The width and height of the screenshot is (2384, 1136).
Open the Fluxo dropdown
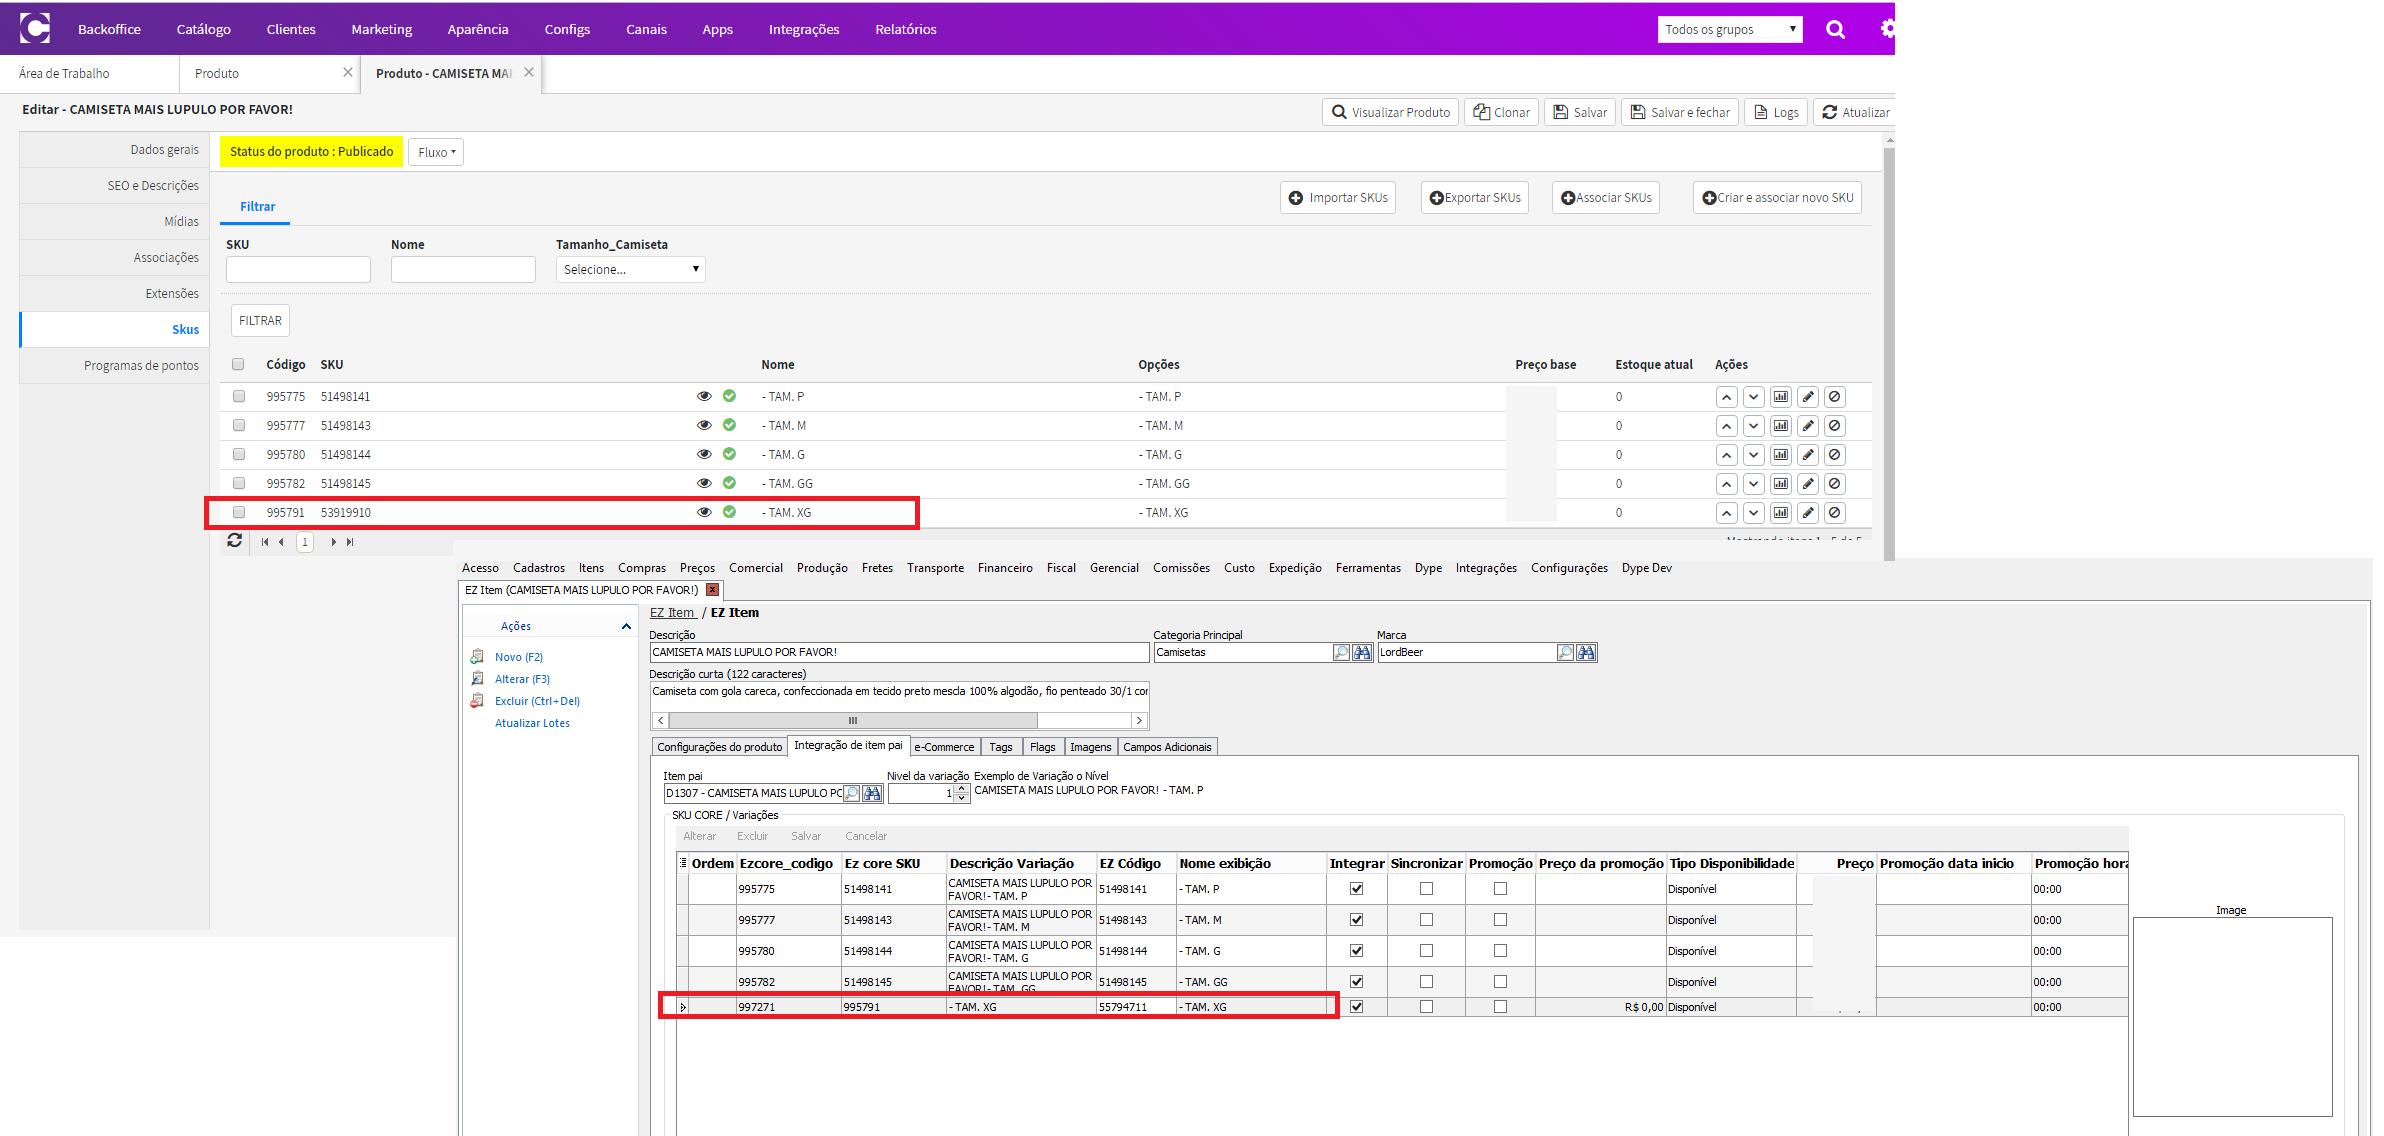point(436,152)
